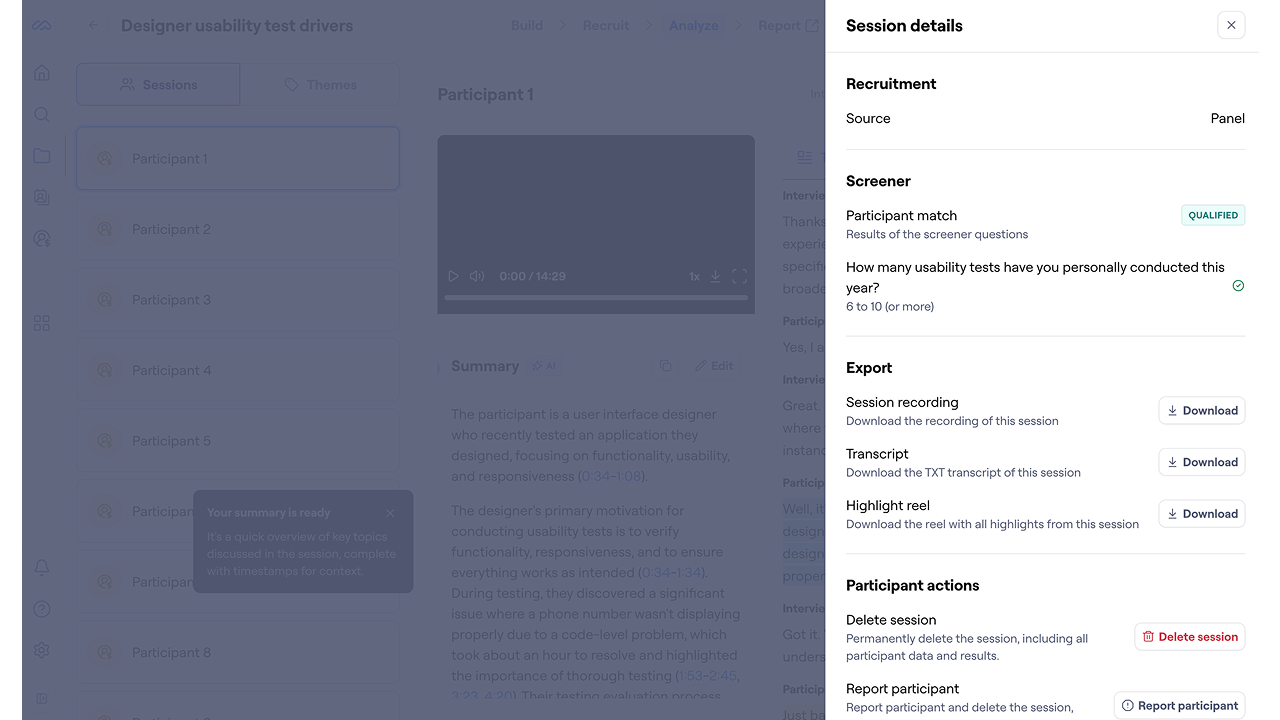Copy the summary with the copy icon
The width and height of the screenshot is (1280, 720).
pos(665,366)
